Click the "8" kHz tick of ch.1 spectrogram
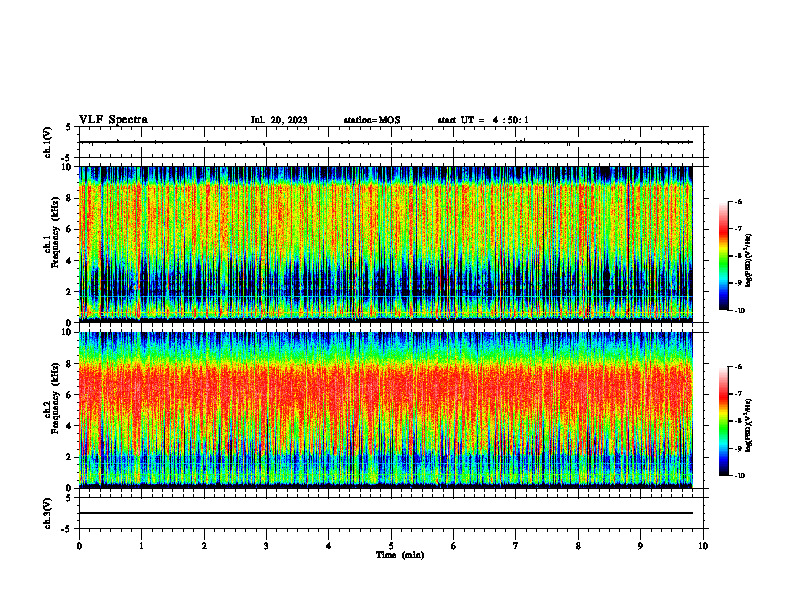 click(x=70, y=198)
